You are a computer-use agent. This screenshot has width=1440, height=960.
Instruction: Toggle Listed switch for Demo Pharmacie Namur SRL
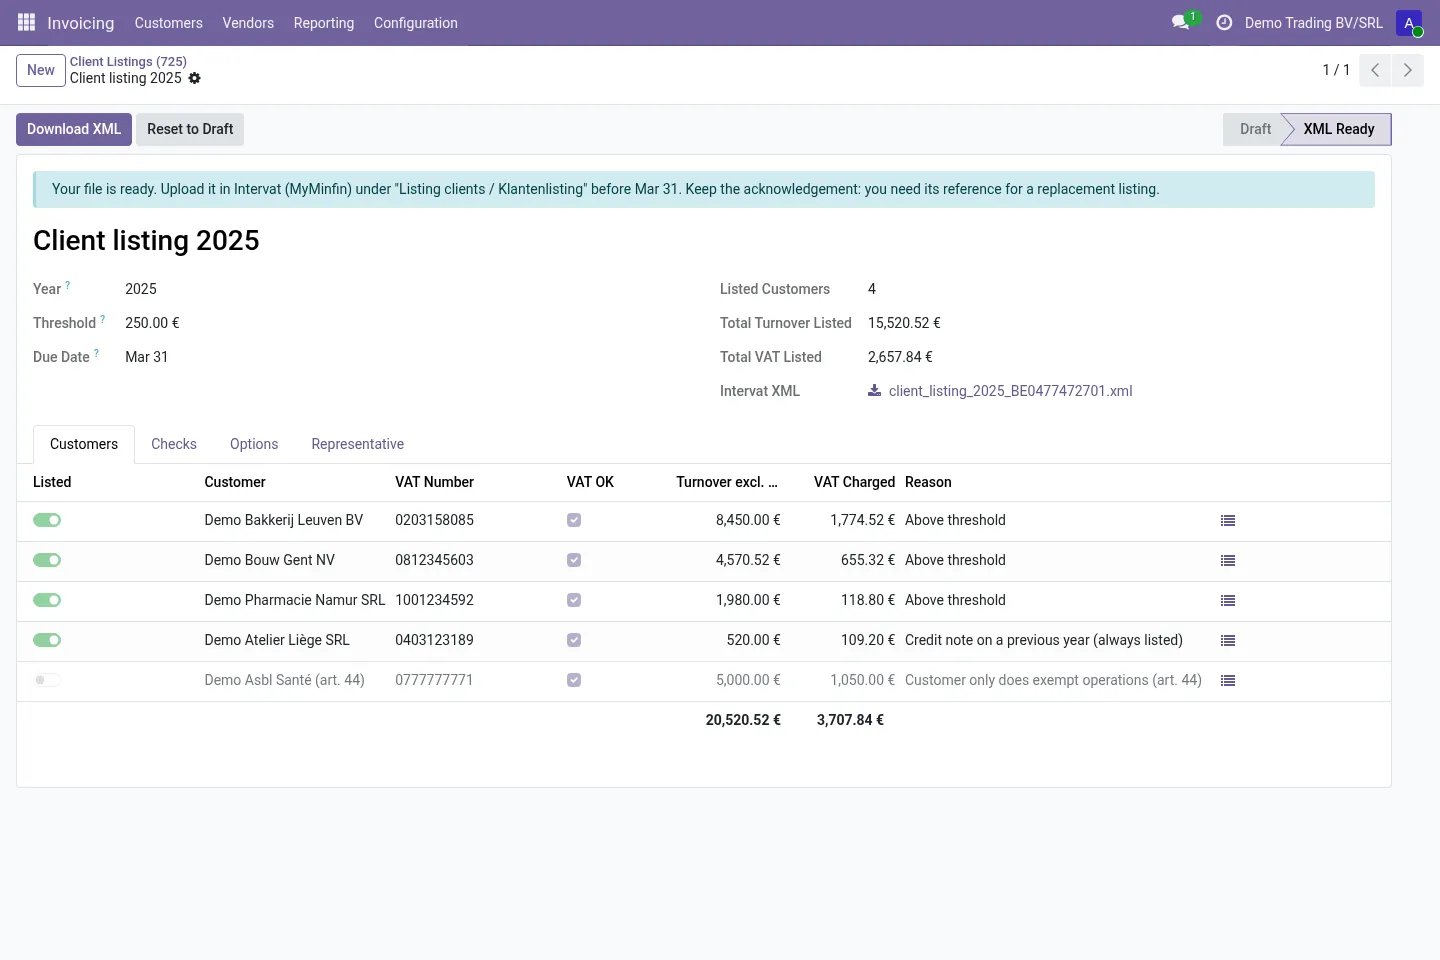pyautogui.click(x=47, y=600)
